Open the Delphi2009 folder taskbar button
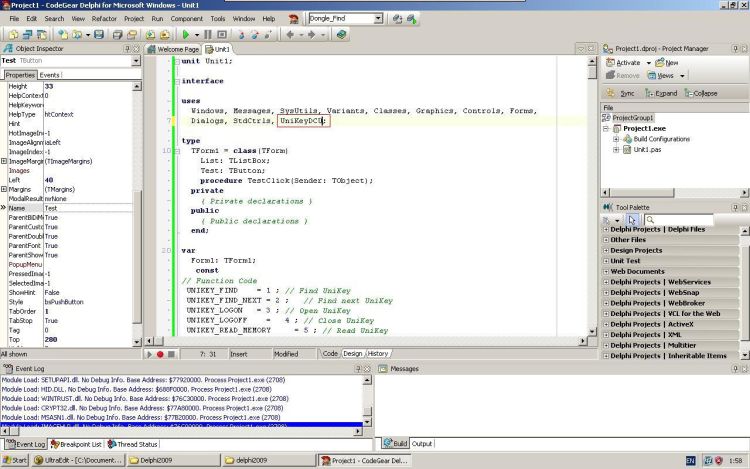This screenshot has height=469, width=750. 173,460
